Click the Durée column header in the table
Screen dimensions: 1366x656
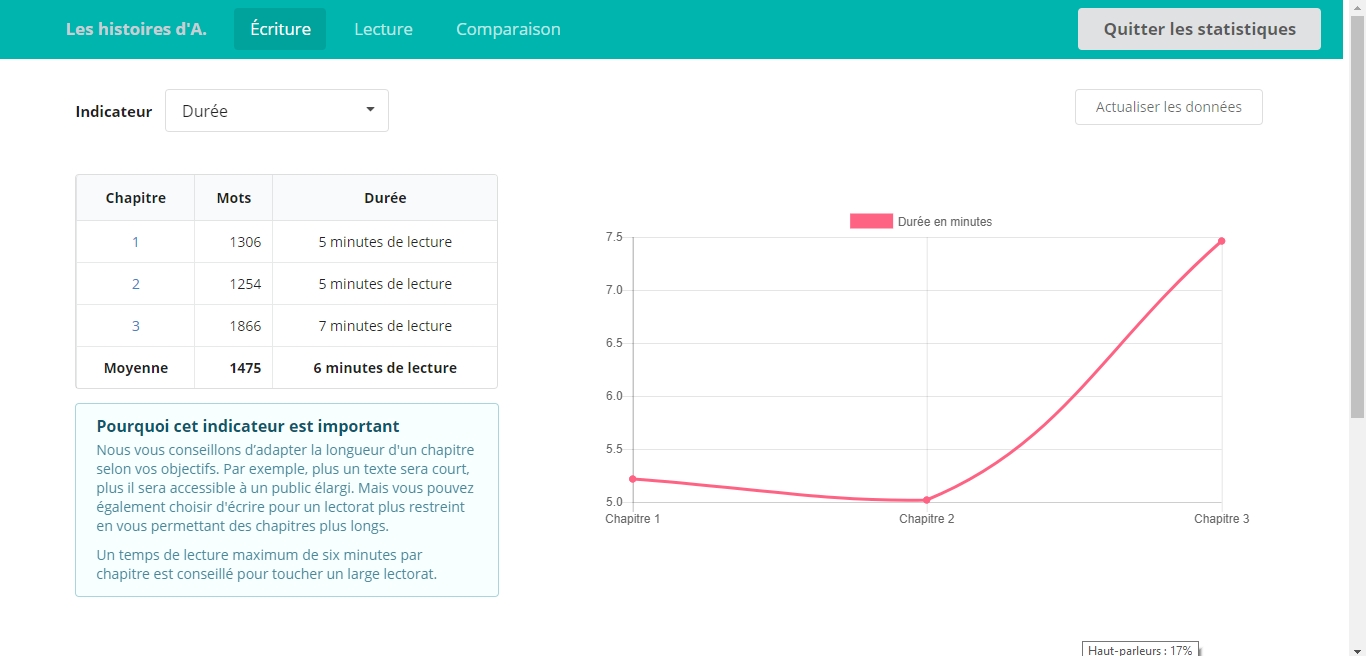point(385,198)
